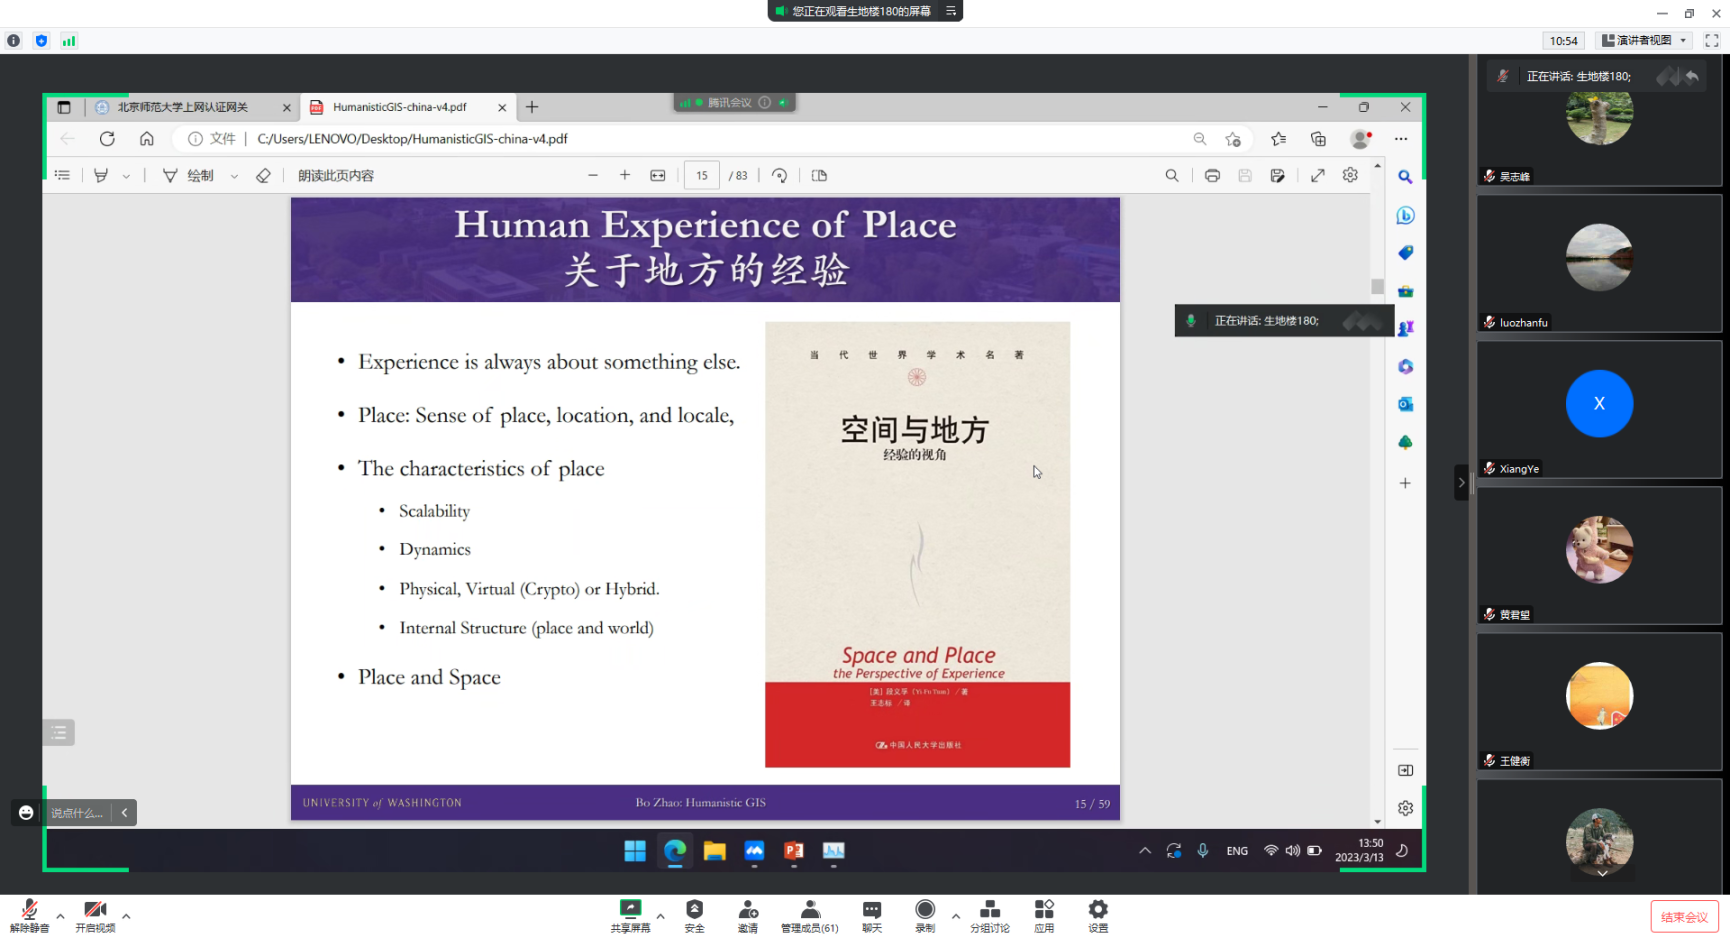The width and height of the screenshot is (1731, 938).
Task: Open the menu on the screen-viewing banner
Action: tap(951, 11)
